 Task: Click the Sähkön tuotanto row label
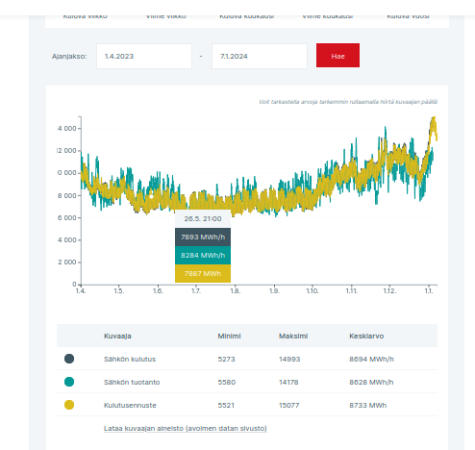point(132,382)
